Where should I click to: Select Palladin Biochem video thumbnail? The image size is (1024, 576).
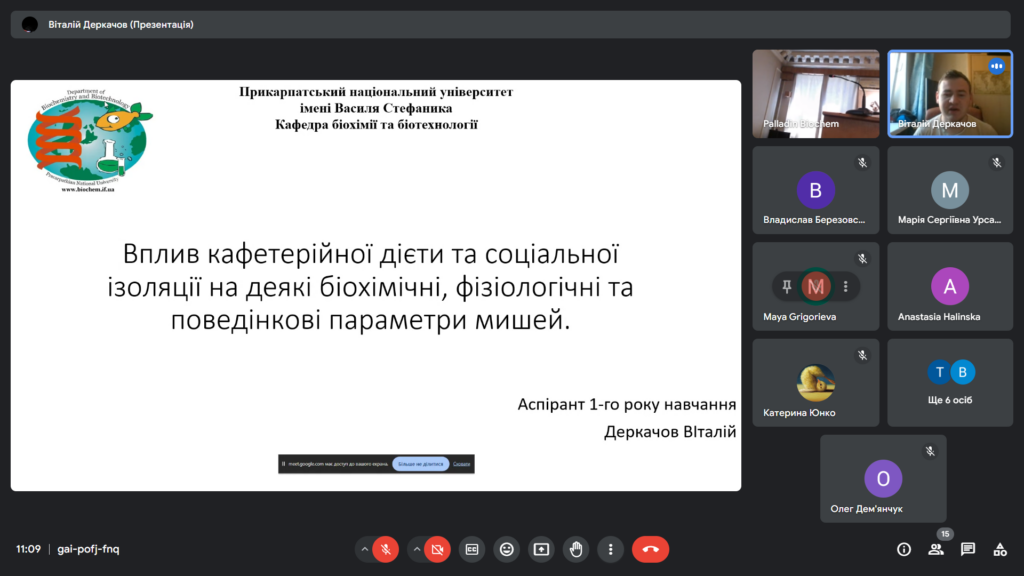pos(815,93)
